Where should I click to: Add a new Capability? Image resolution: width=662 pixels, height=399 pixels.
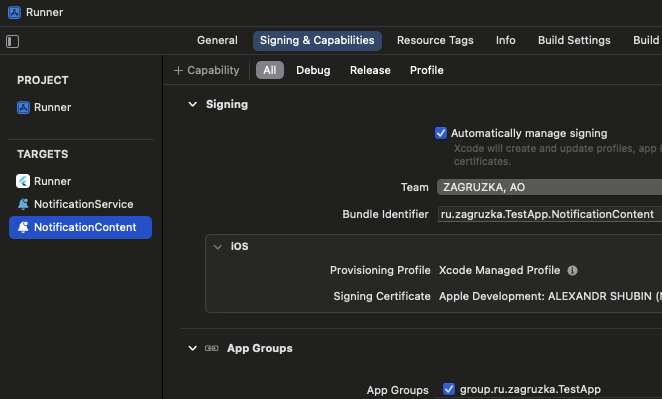click(206, 70)
